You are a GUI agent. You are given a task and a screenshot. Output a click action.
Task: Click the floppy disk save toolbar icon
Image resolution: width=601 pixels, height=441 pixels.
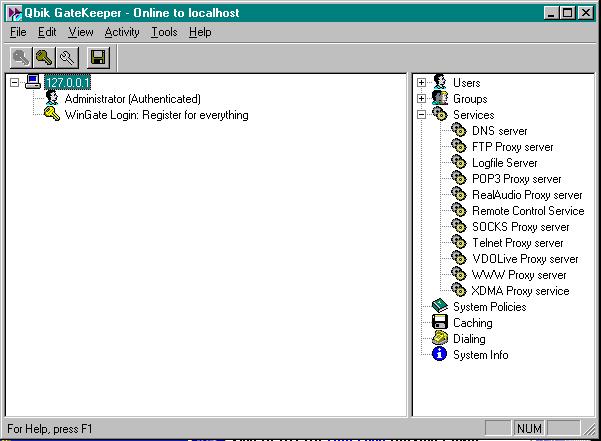click(98, 58)
